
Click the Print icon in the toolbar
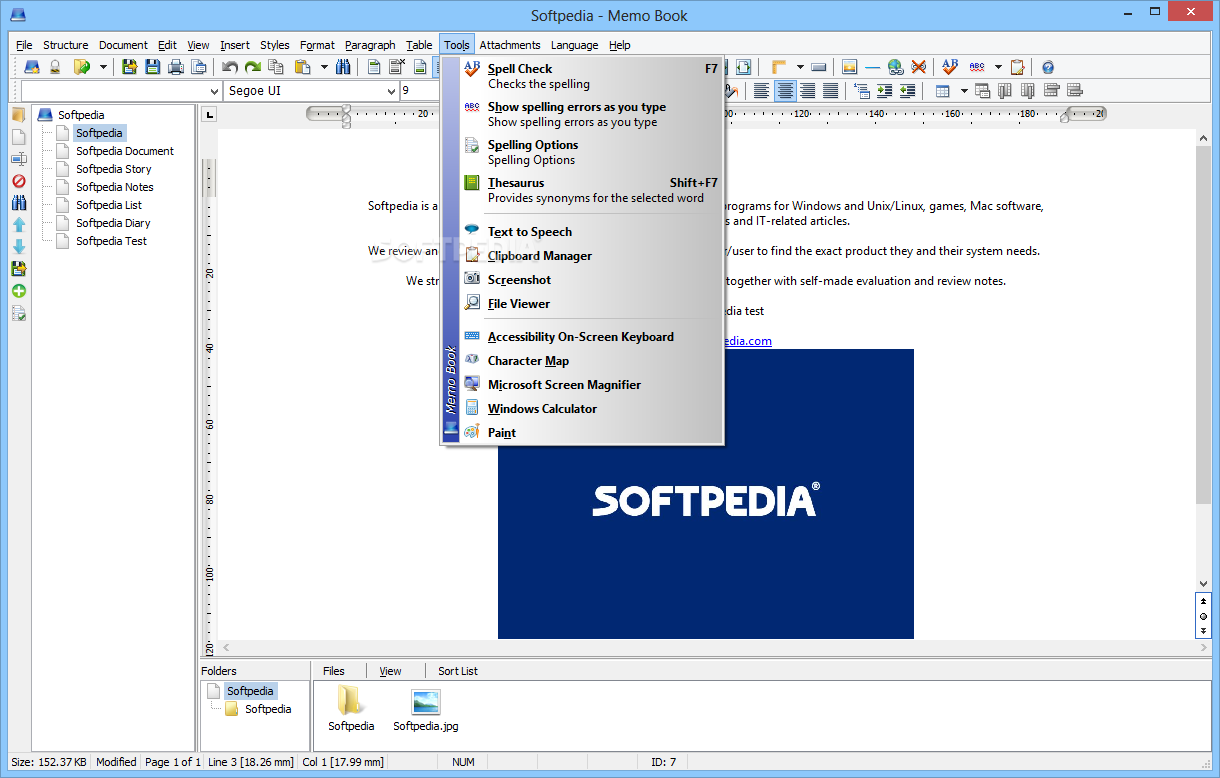click(x=176, y=67)
